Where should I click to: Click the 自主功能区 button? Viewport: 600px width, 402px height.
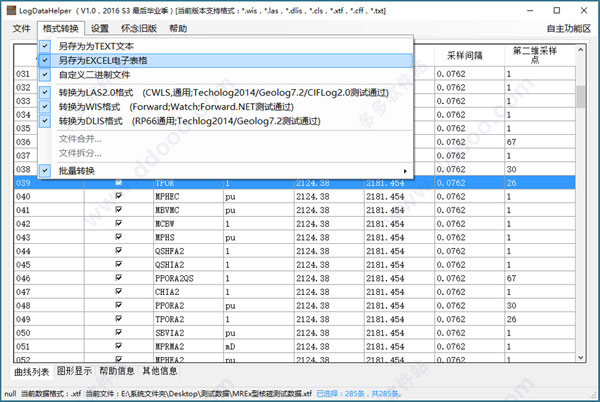(x=569, y=29)
